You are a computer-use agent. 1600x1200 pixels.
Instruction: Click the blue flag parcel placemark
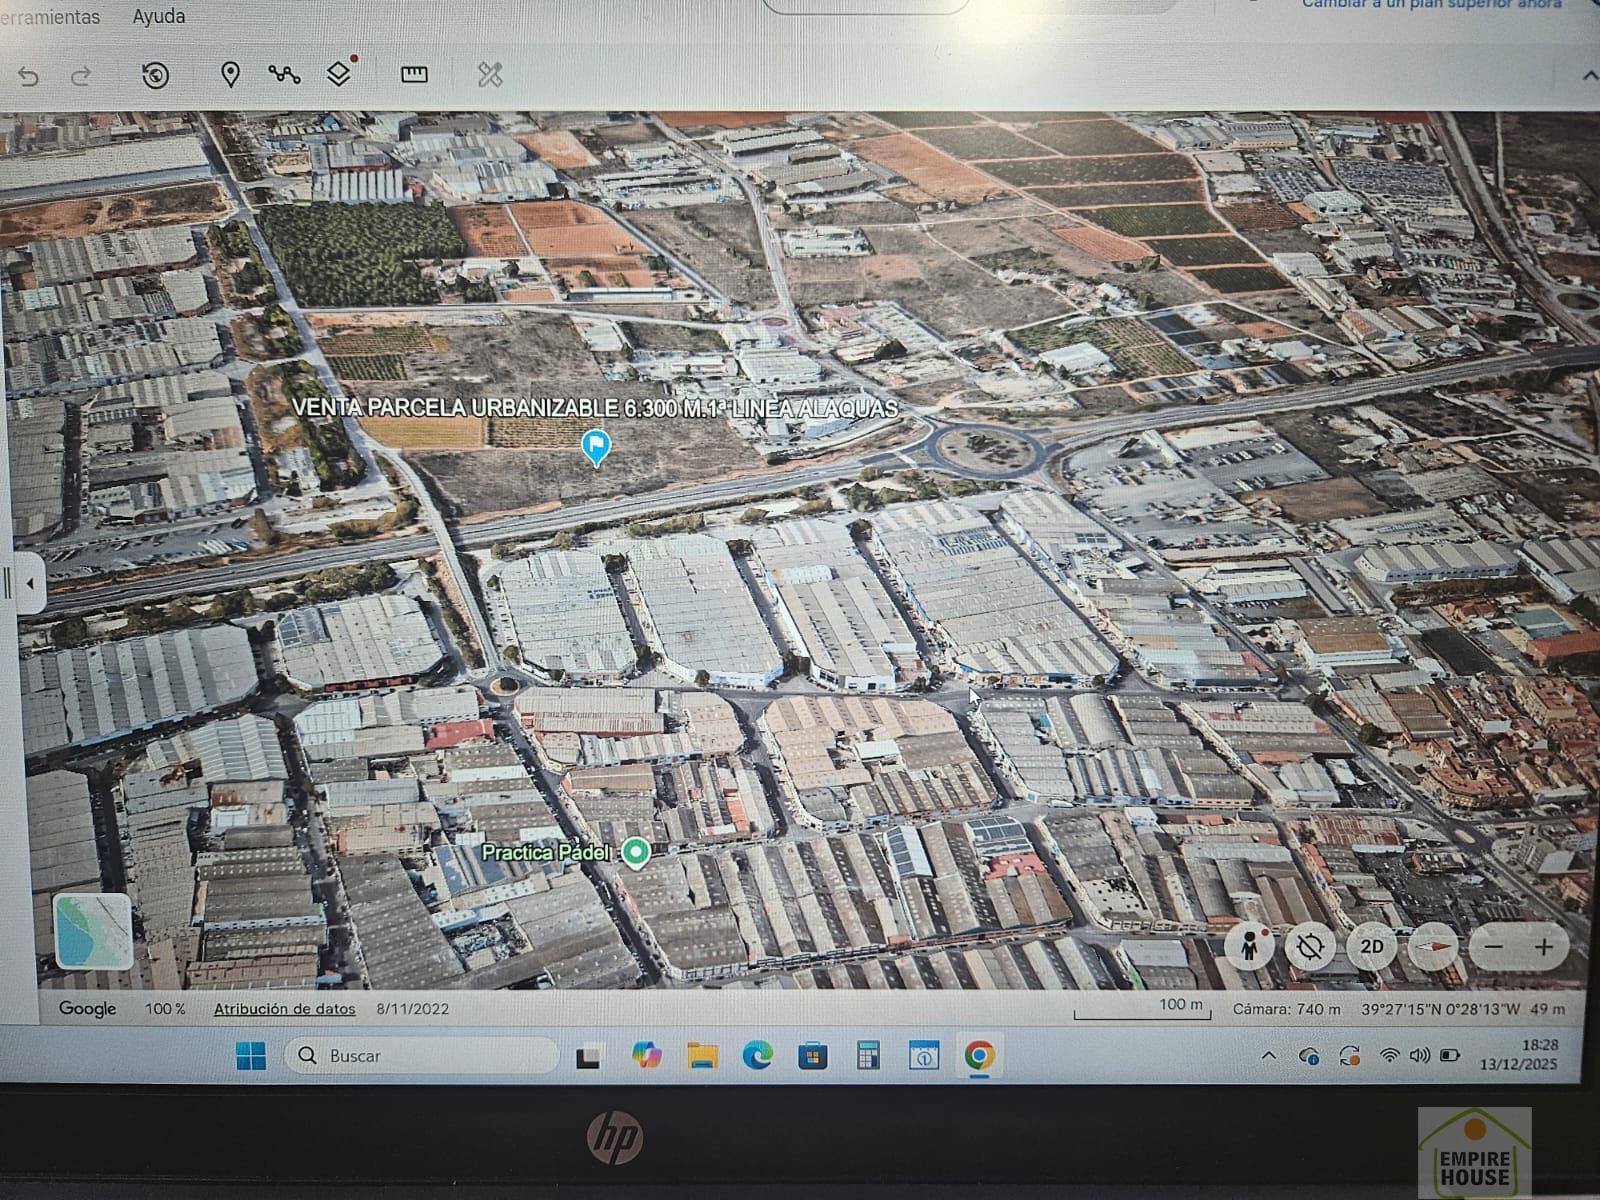point(596,446)
